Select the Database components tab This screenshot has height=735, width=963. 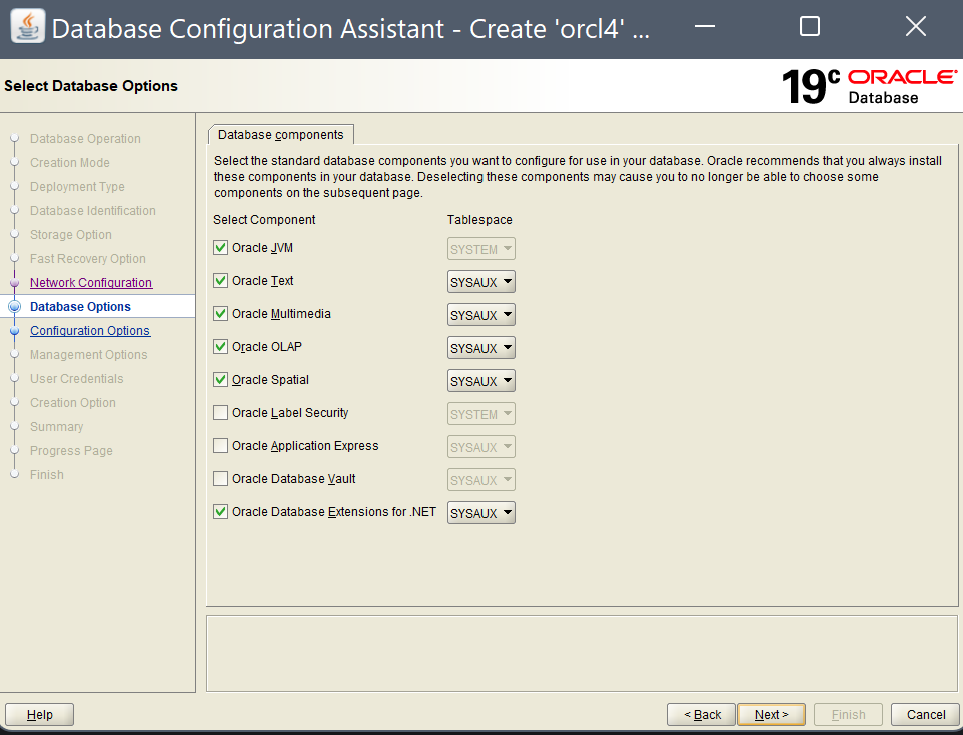280,135
